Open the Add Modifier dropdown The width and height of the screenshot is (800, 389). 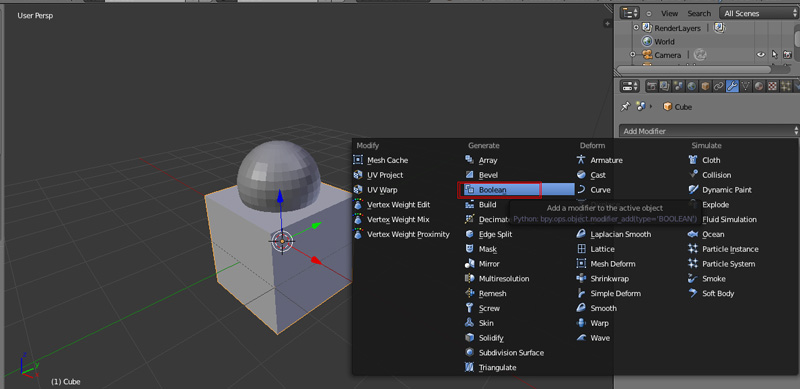(709, 131)
